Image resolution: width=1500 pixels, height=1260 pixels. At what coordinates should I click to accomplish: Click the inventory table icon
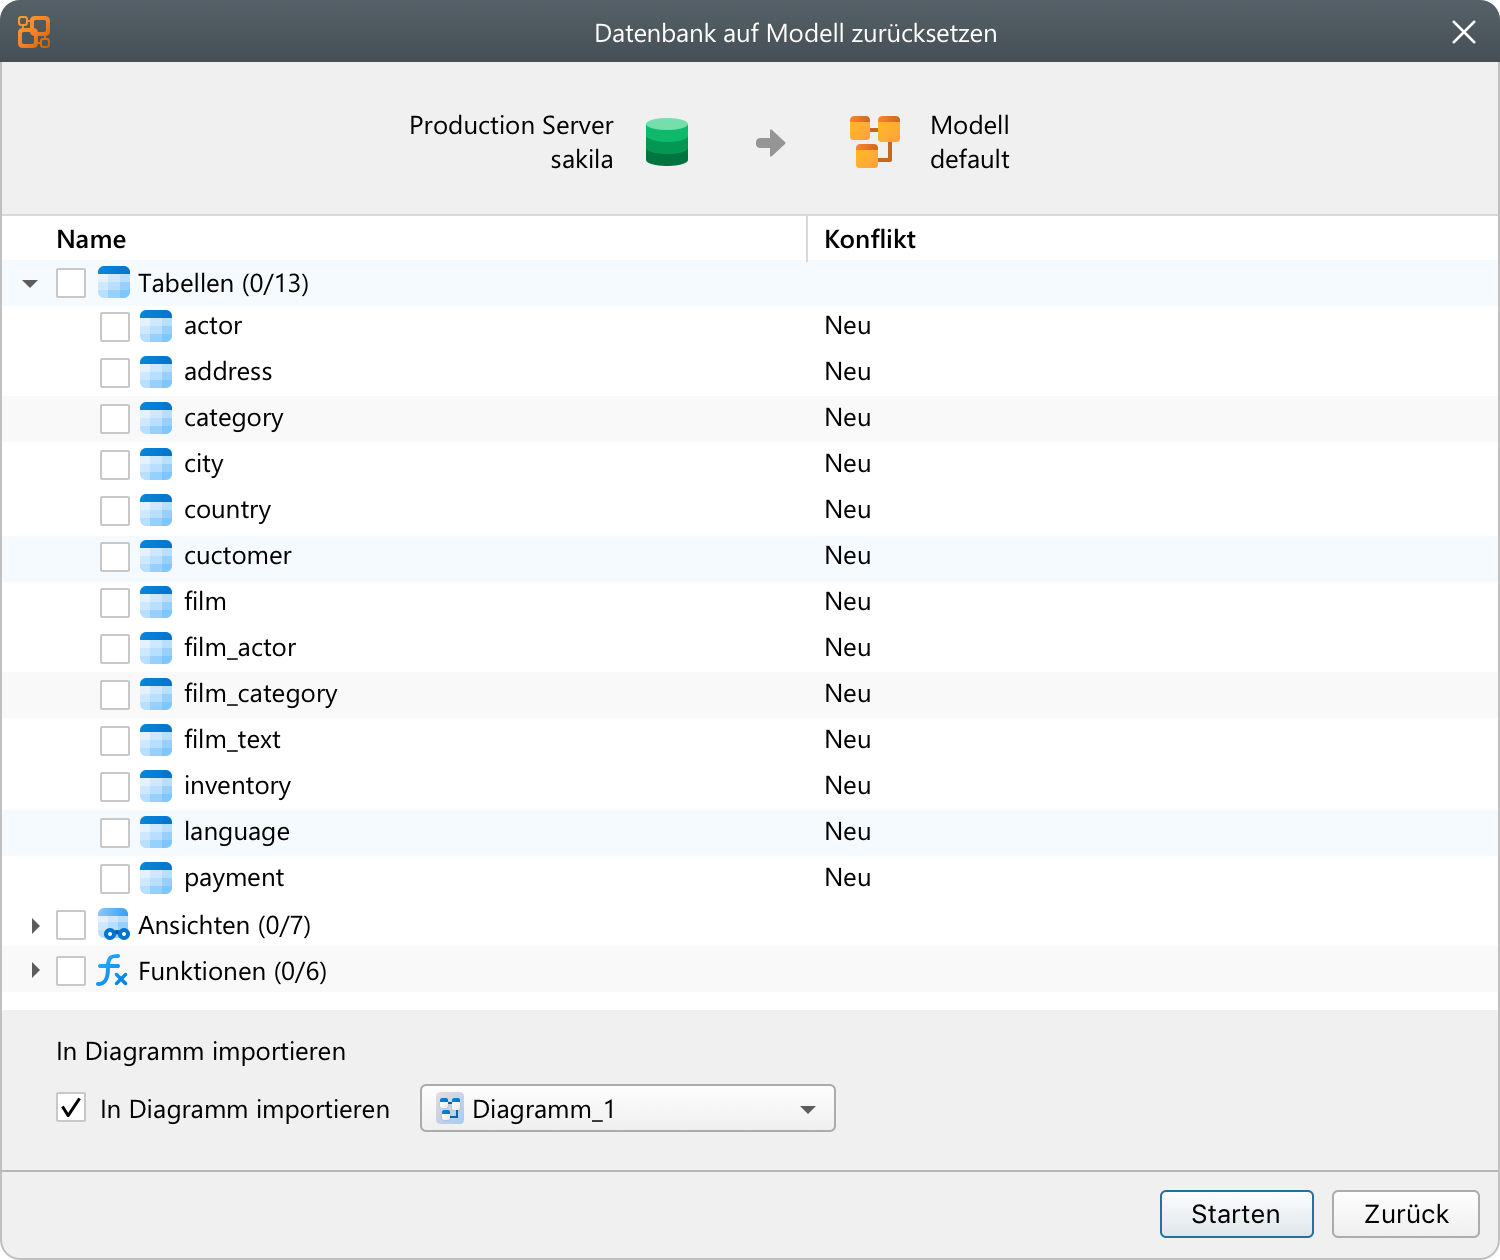coord(156,786)
